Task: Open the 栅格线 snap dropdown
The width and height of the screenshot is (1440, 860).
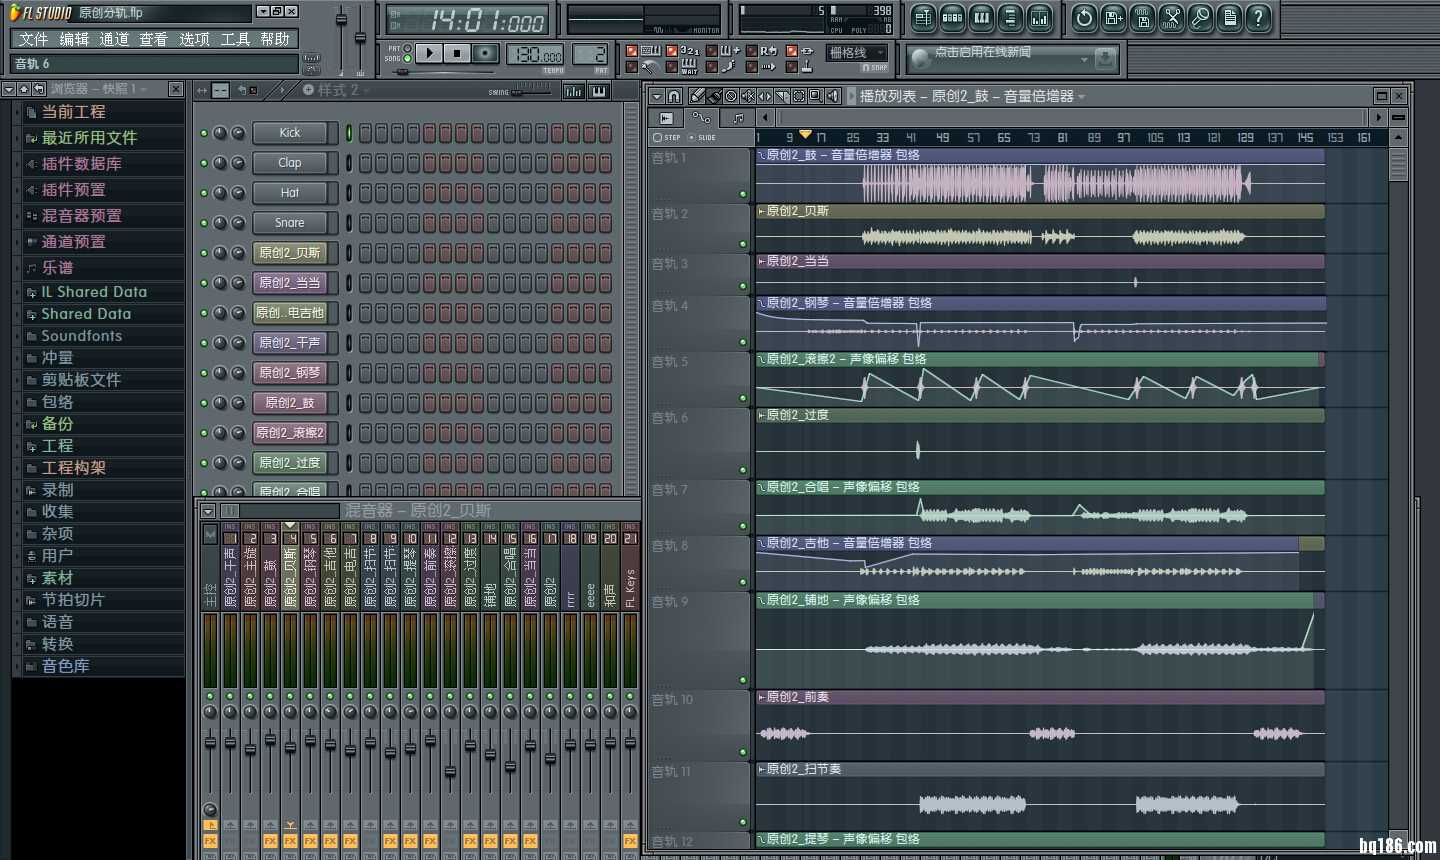Action: coord(857,53)
